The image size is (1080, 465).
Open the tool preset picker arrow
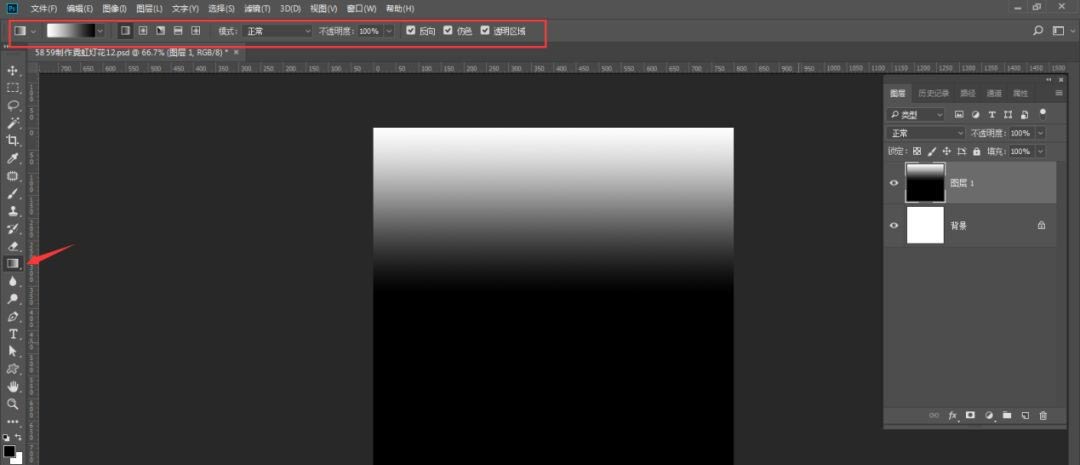point(33,31)
